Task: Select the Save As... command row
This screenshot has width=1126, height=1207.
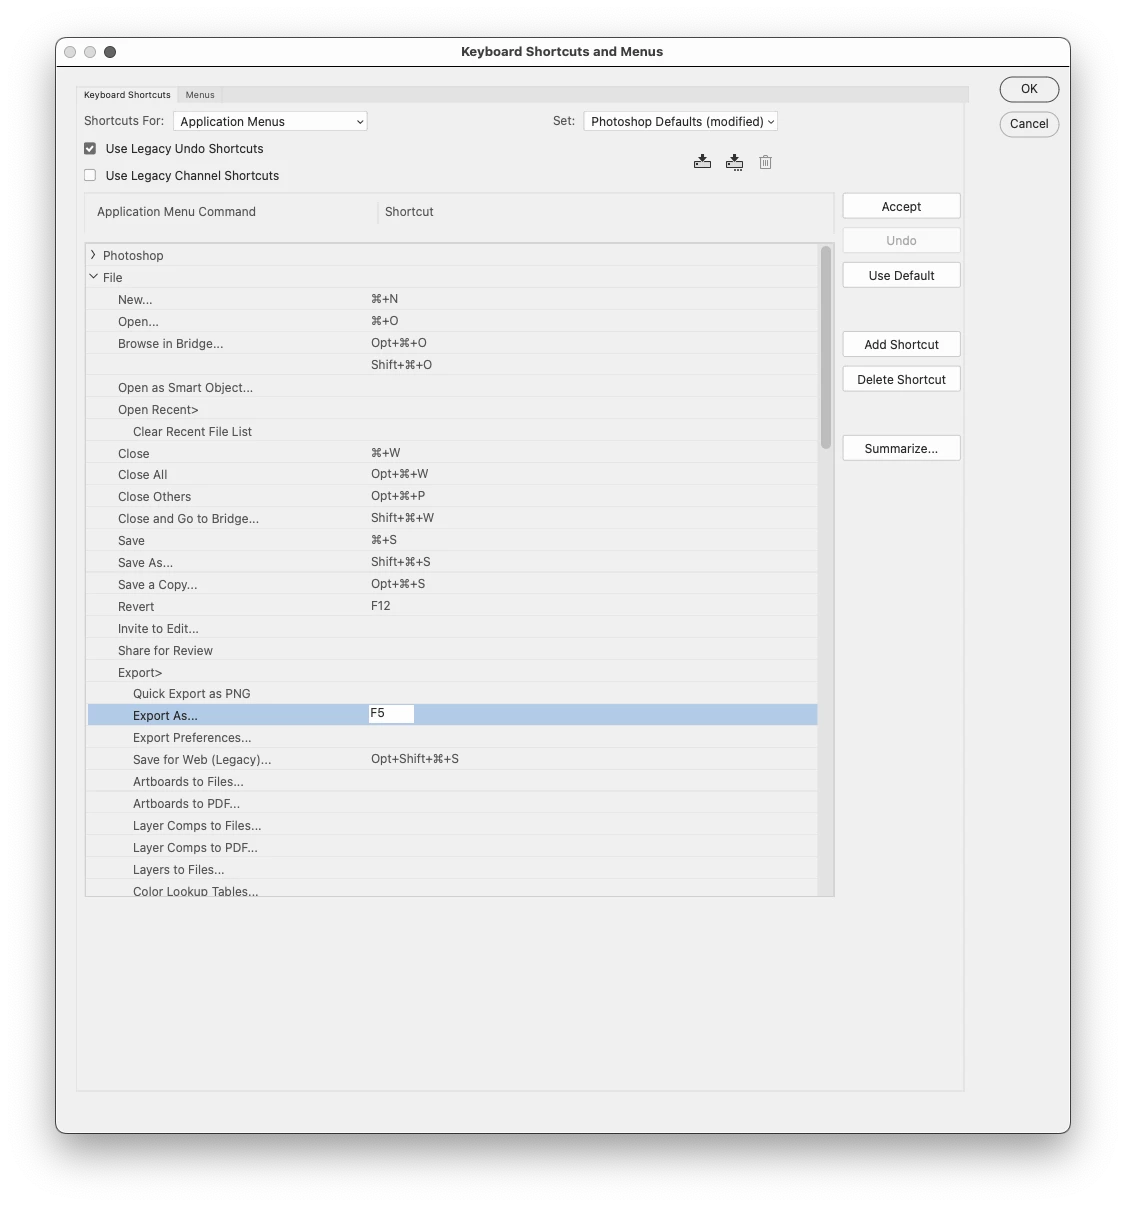Action: click(452, 562)
